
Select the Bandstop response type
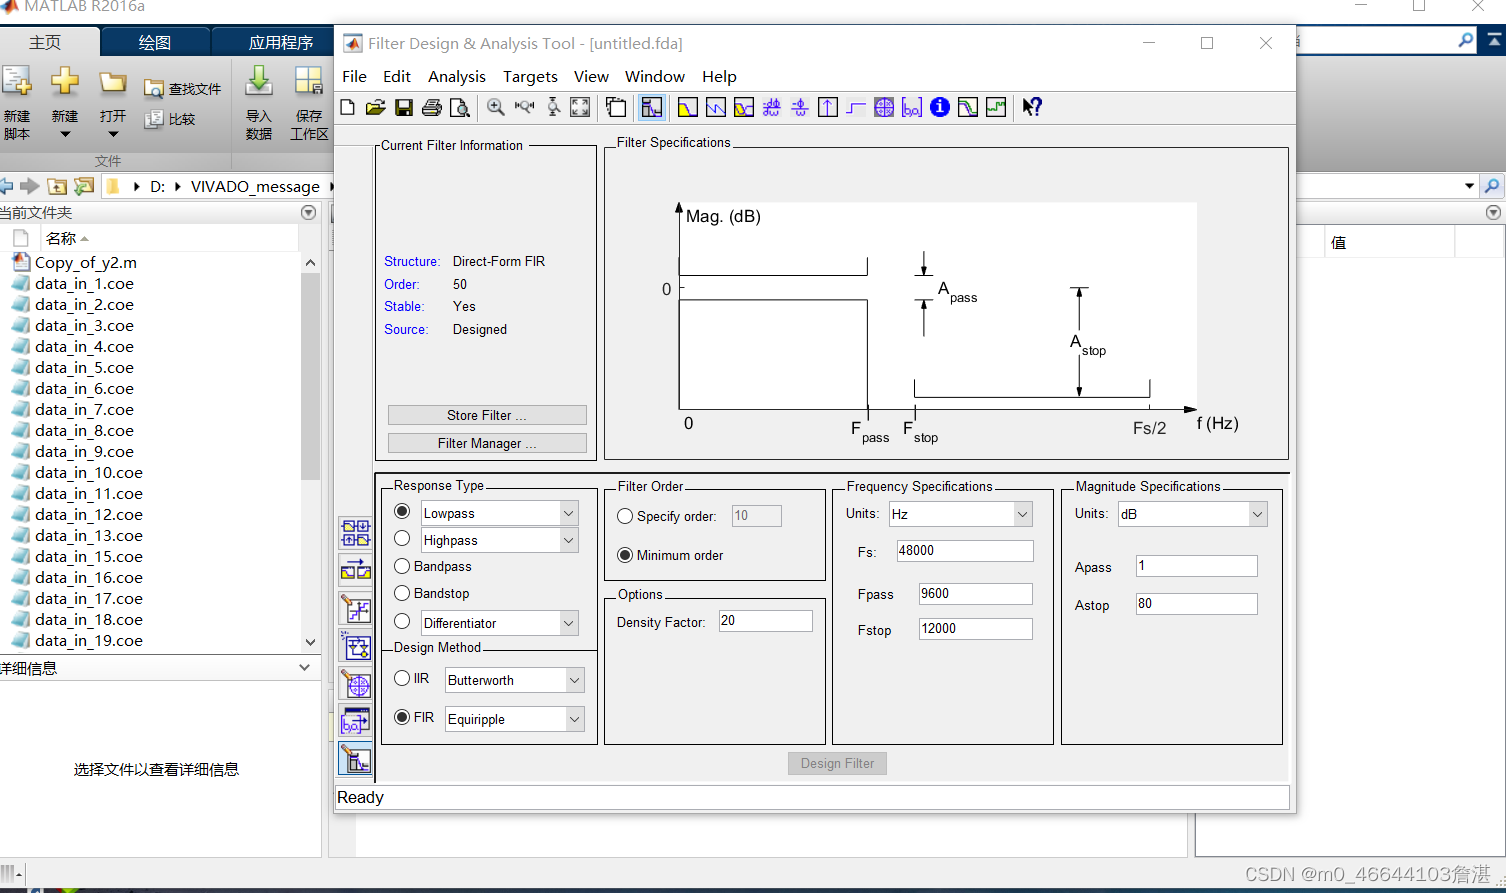coord(402,593)
